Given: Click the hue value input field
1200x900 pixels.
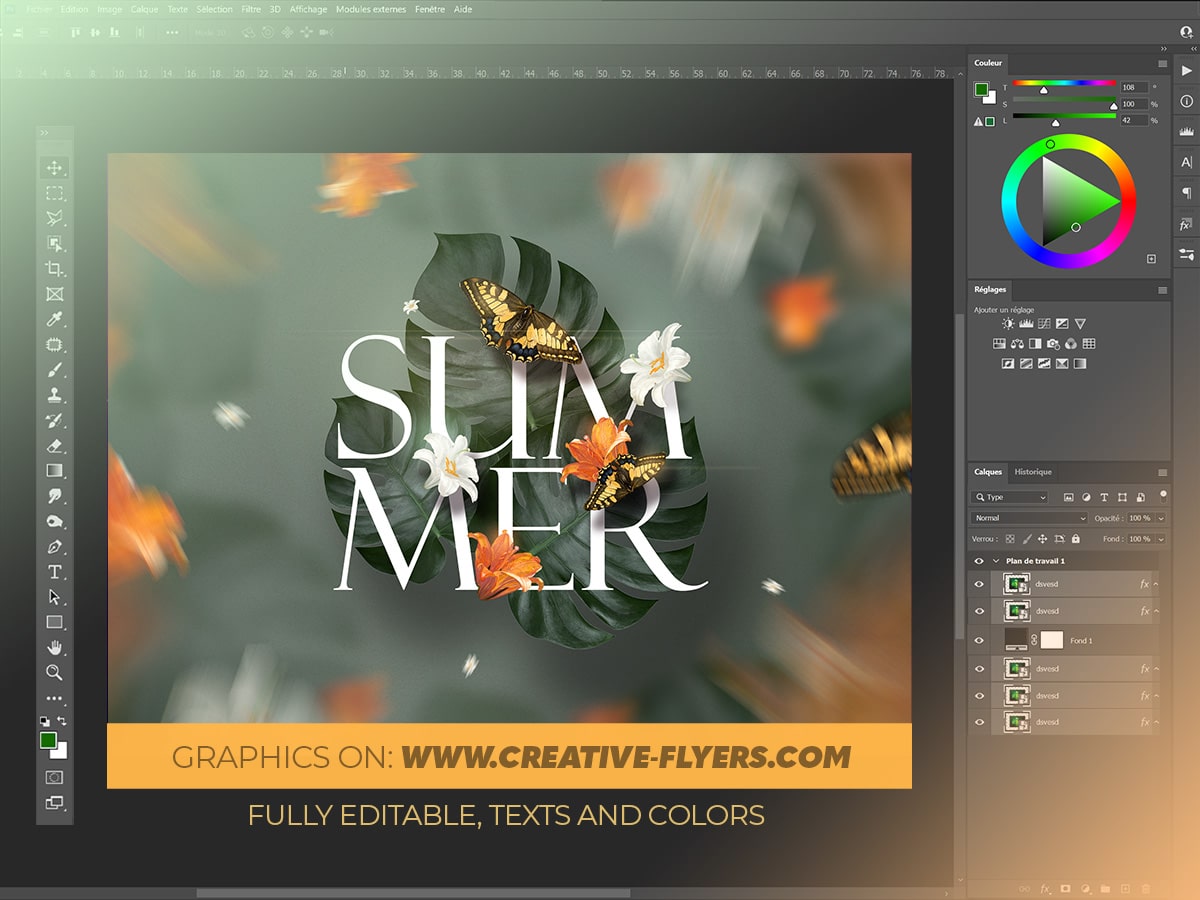Looking at the screenshot, I should pyautogui.click(x=1133, y=88).
